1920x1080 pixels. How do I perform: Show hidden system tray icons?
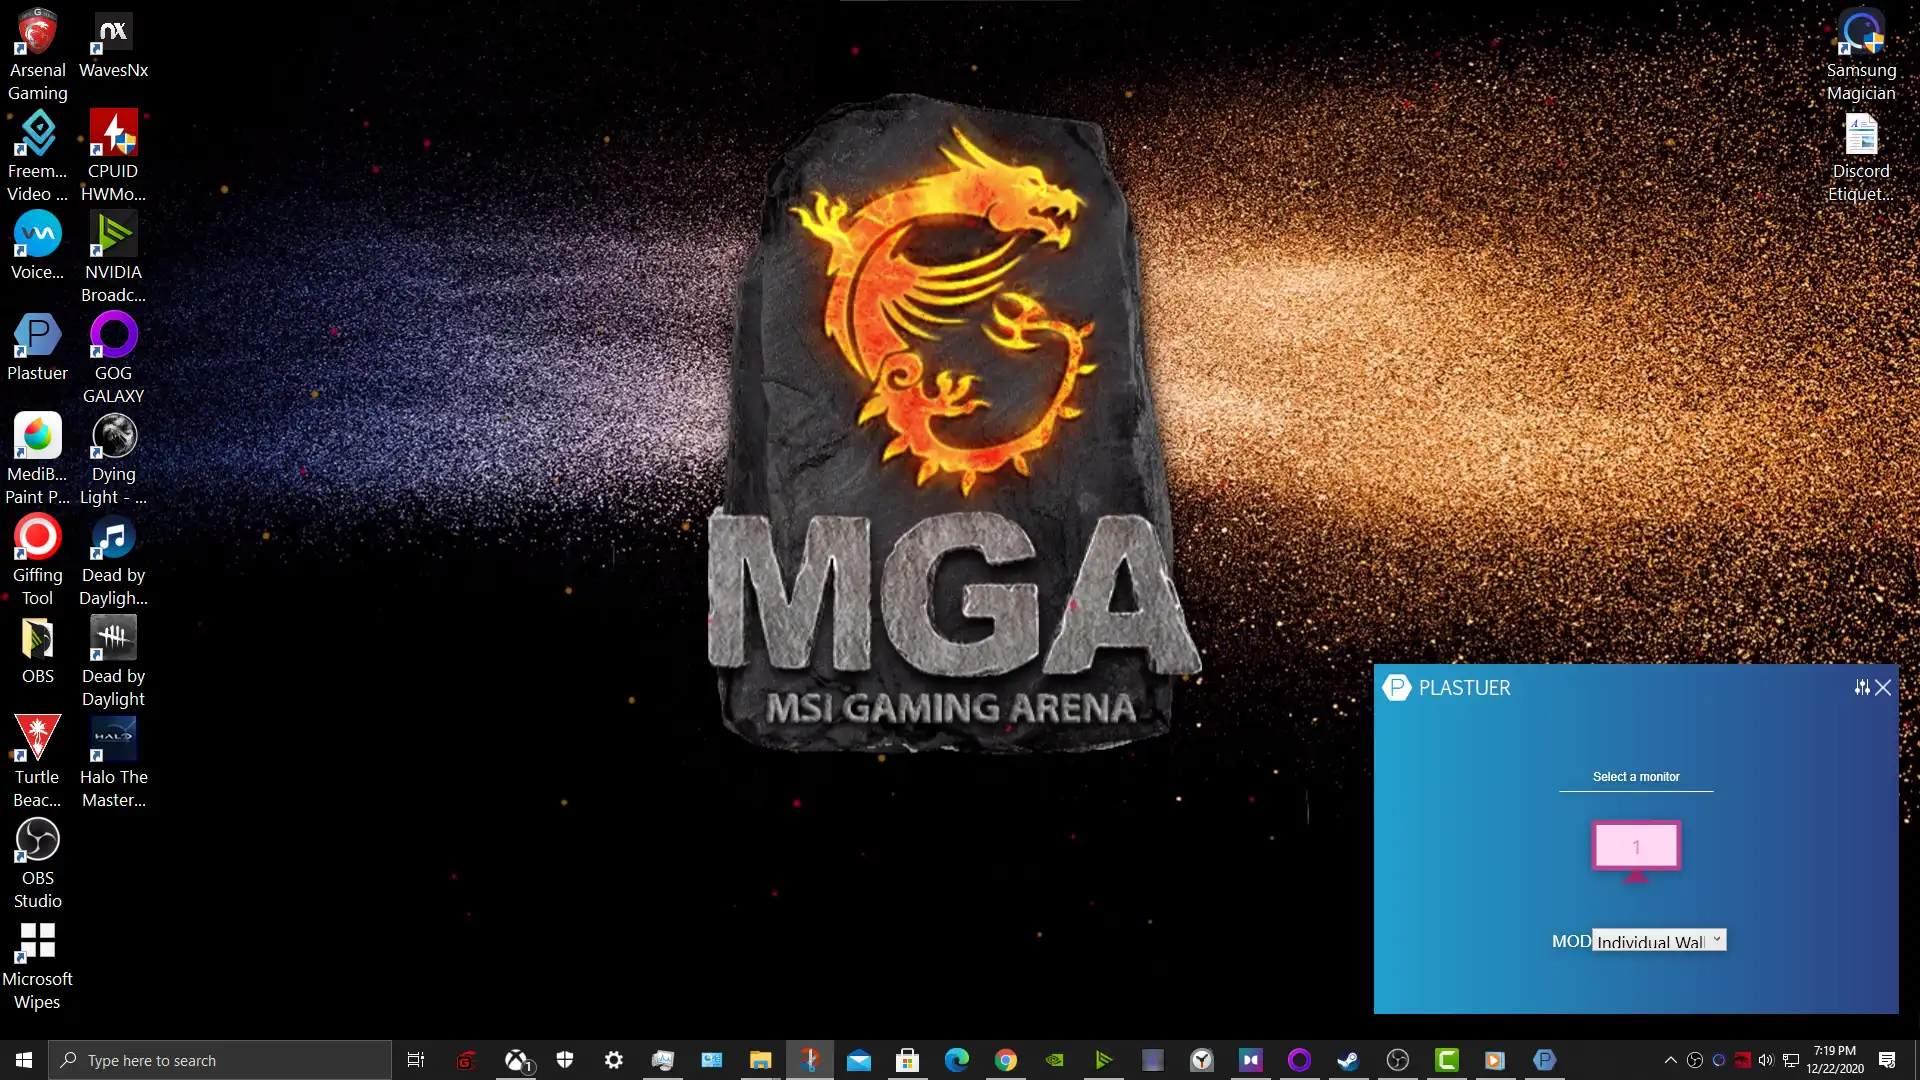click(1670, 1060)
